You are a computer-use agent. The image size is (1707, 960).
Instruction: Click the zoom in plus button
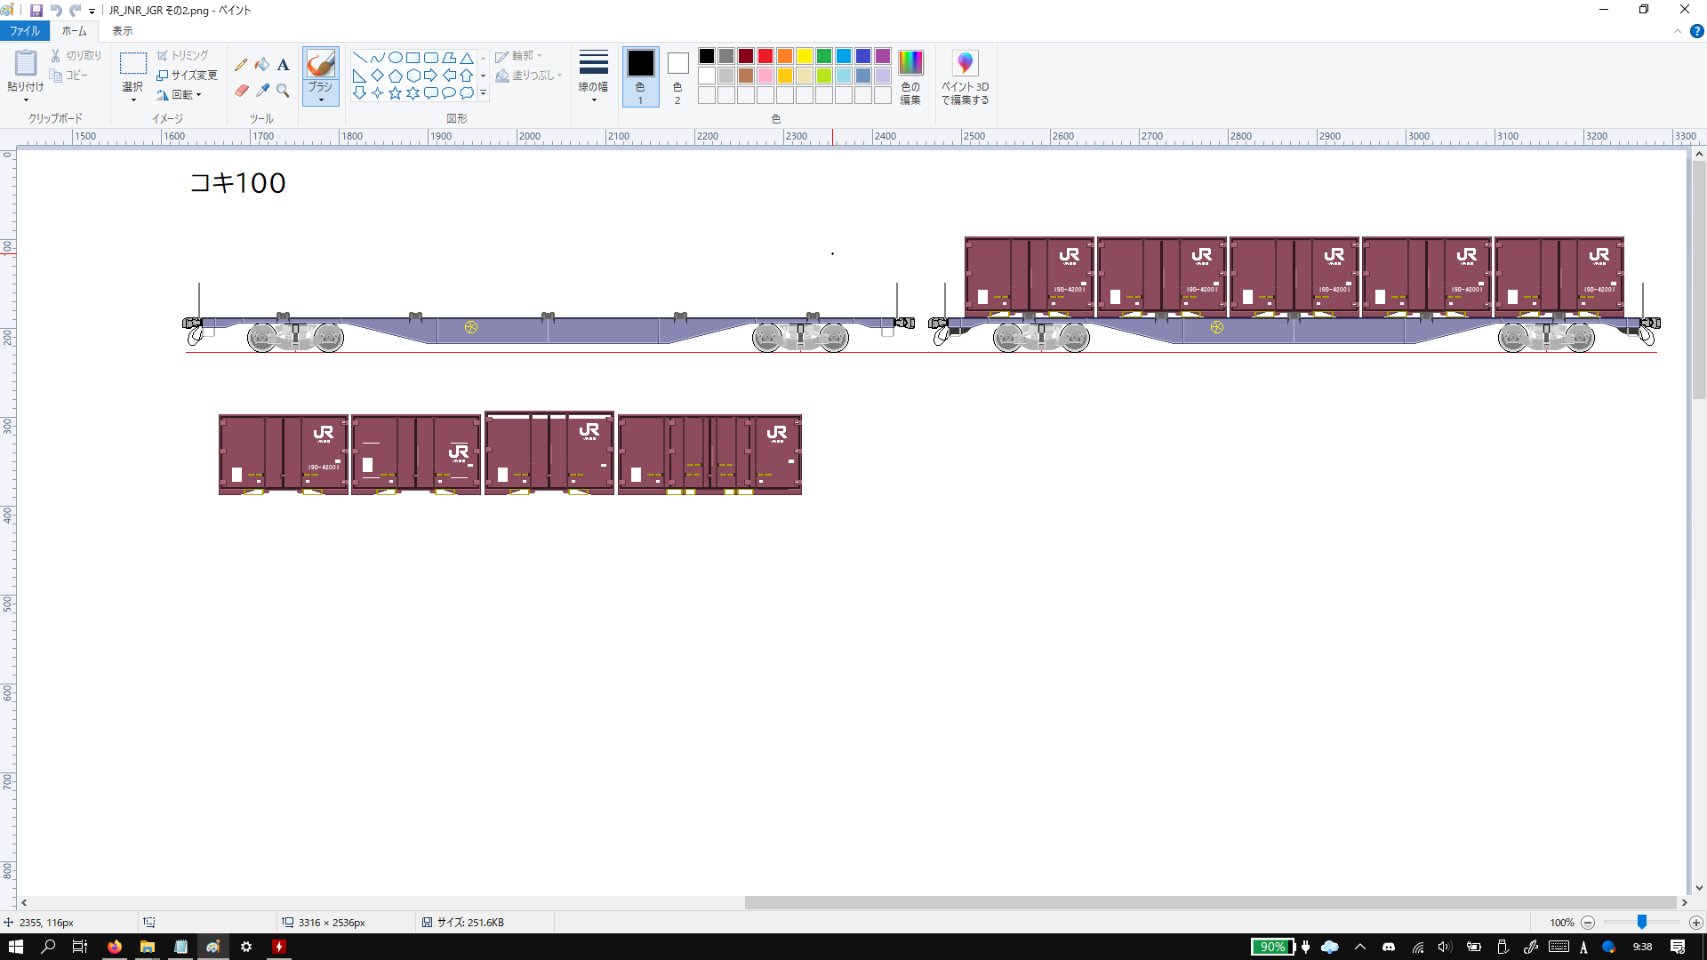pos(1695,922)
